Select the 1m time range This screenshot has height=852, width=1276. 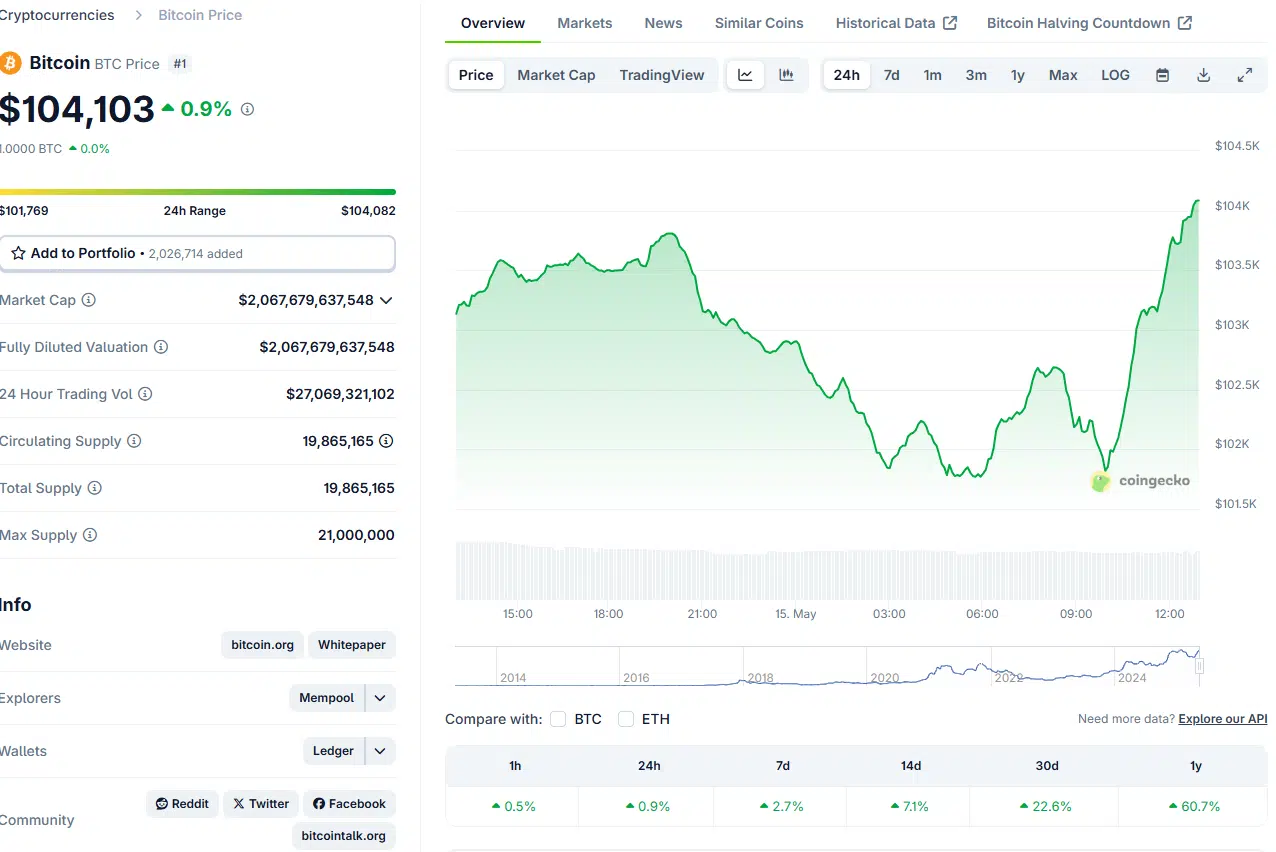pyautogui.click(x=932, y=75)
